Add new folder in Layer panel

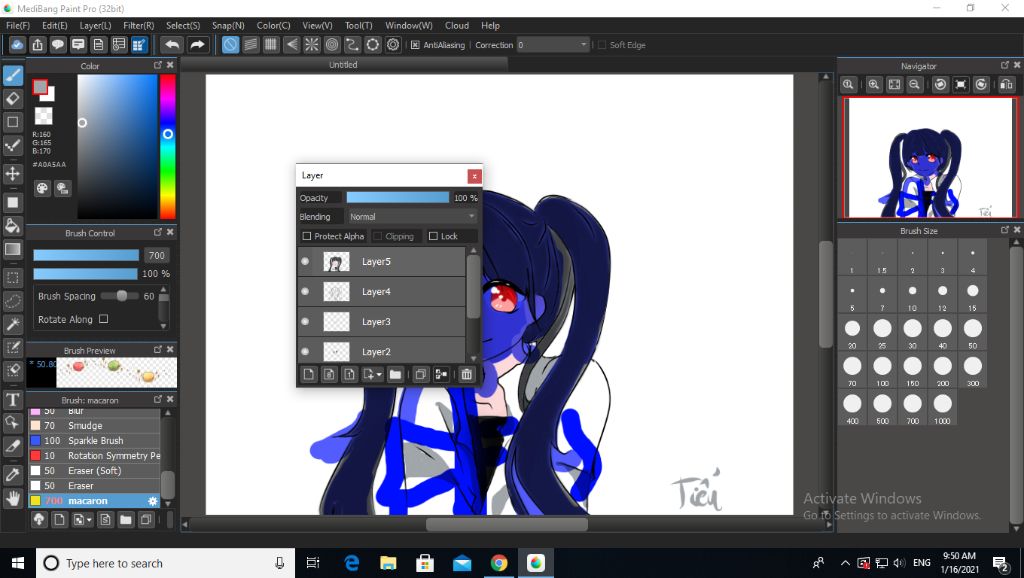395,374
